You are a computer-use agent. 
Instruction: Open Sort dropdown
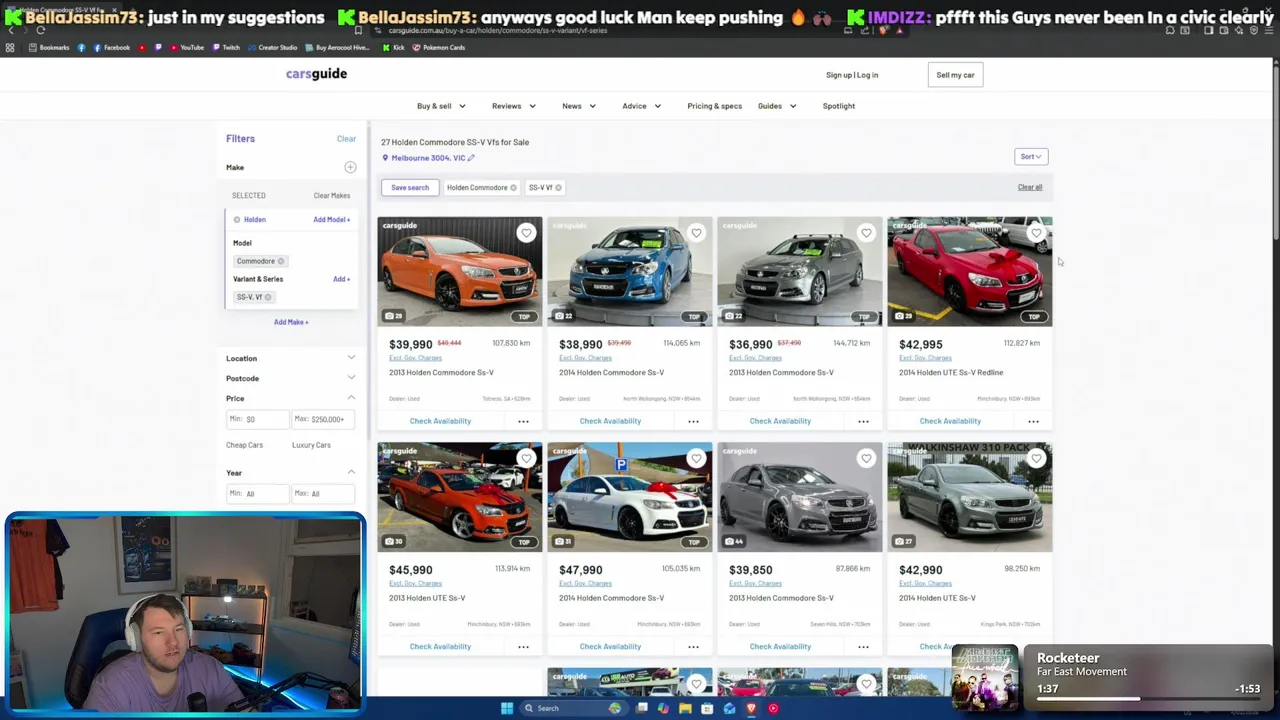pyautogui.click(x=1031, y=156)
